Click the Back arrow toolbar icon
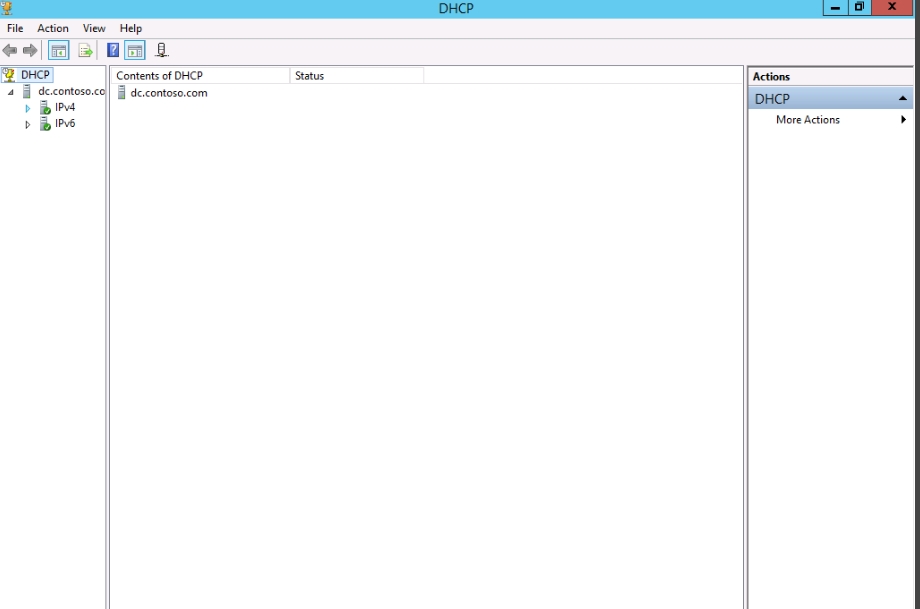Viewport: 920px width, 609px height. point(10,50)
